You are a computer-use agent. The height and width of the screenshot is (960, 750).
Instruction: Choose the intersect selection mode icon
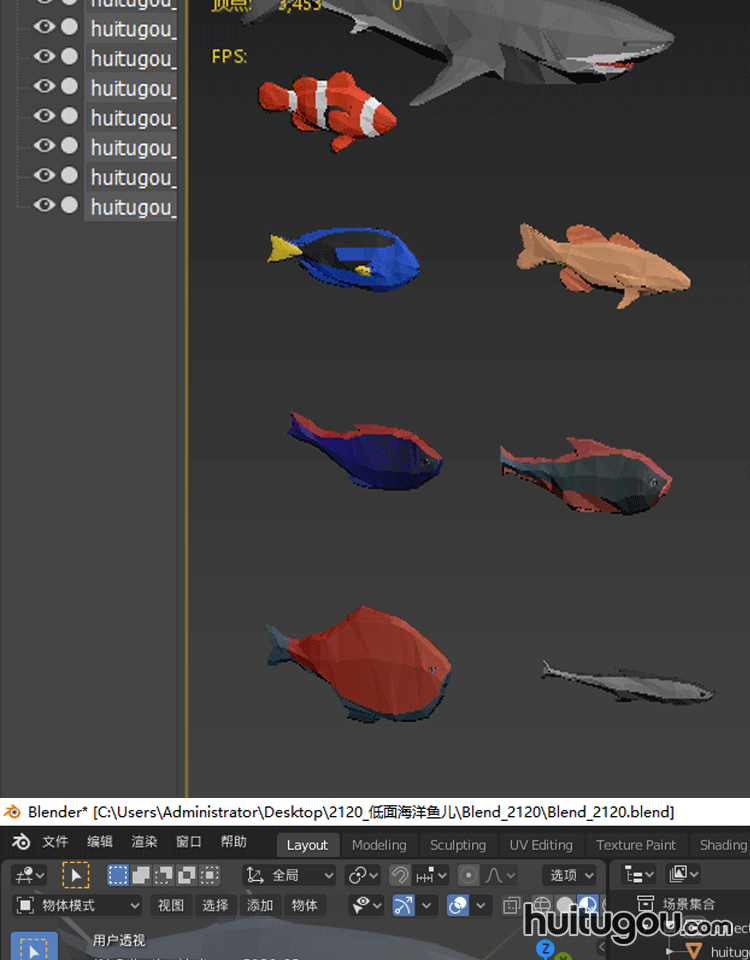click(209, 876)
